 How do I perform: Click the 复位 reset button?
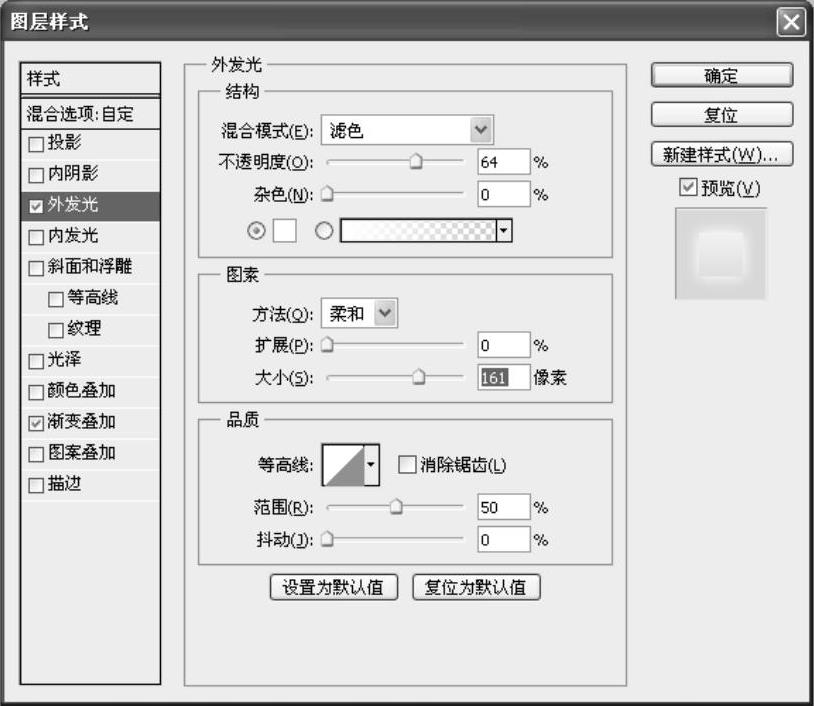pyautogui.click(x=722, y=115)
